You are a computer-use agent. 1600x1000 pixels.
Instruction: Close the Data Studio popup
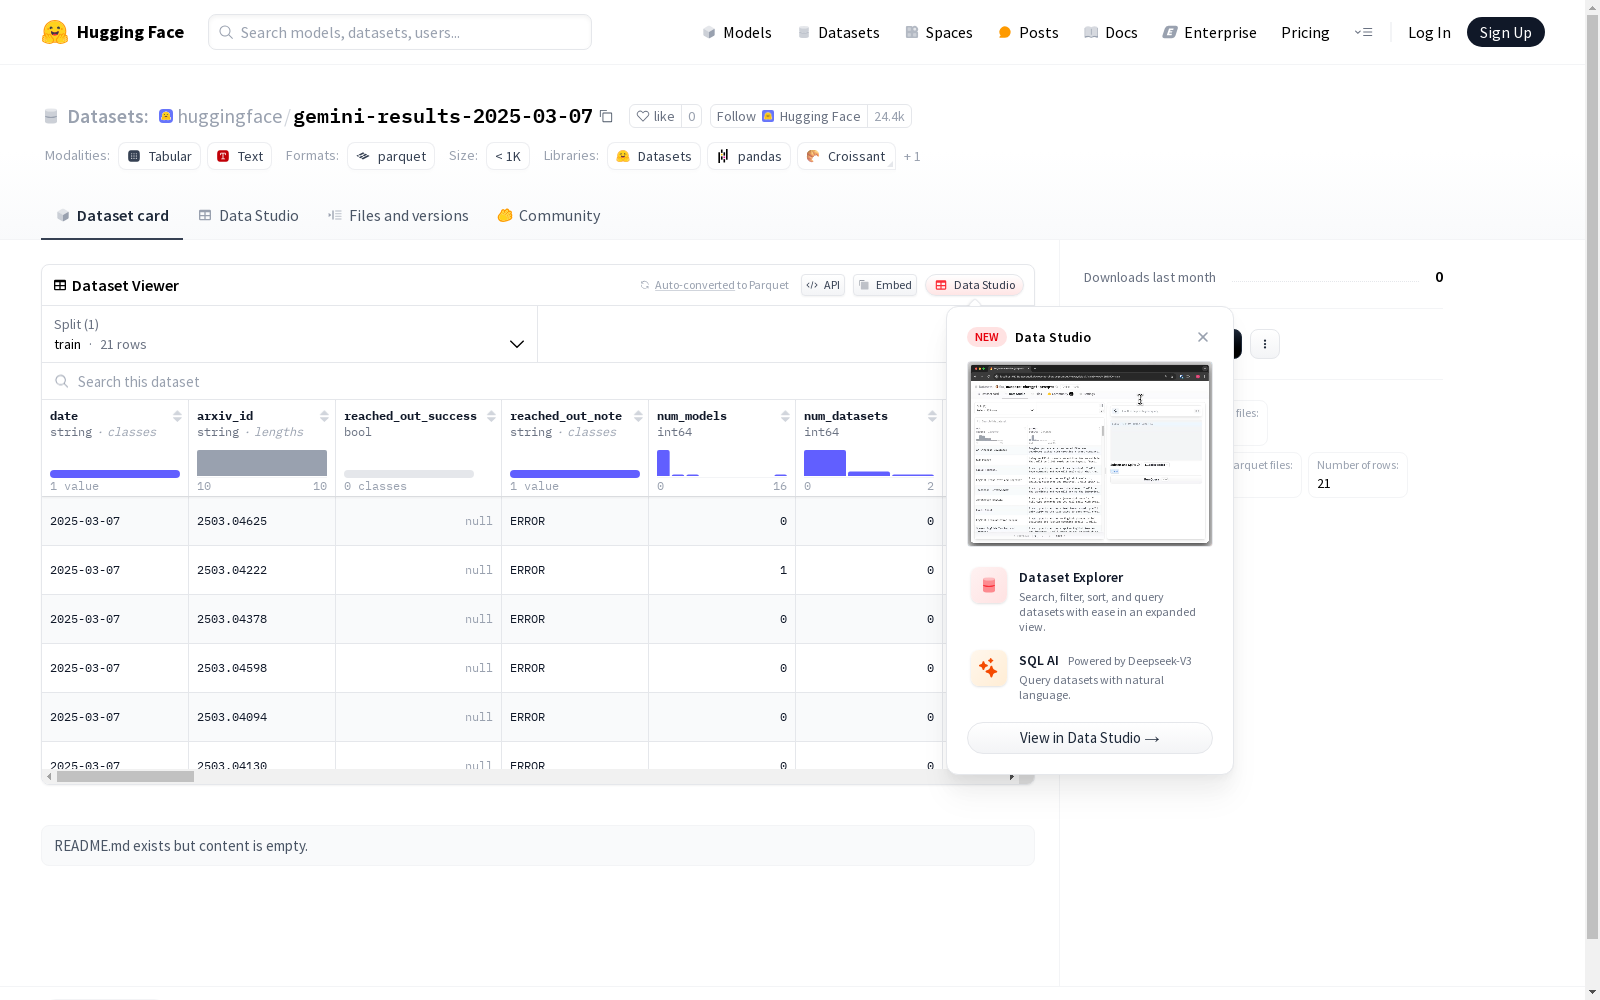(1203, 337)
